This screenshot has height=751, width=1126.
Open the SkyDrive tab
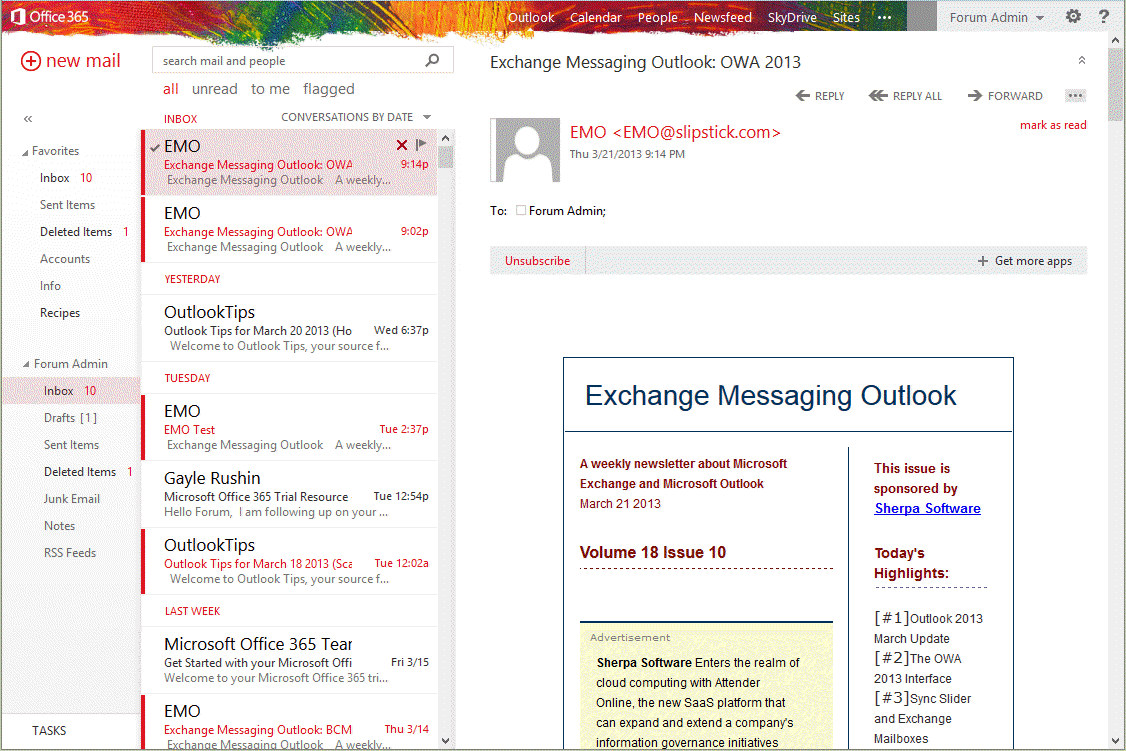792,17
